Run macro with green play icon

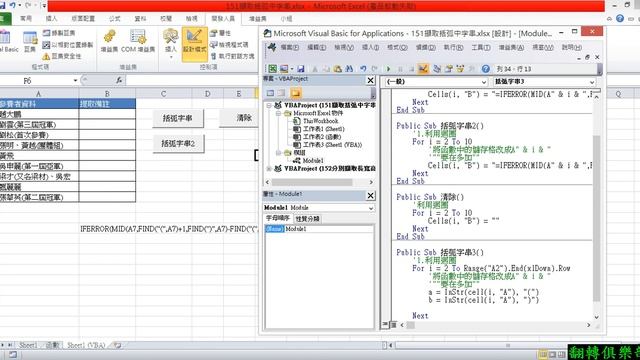(x=388, y=69)
